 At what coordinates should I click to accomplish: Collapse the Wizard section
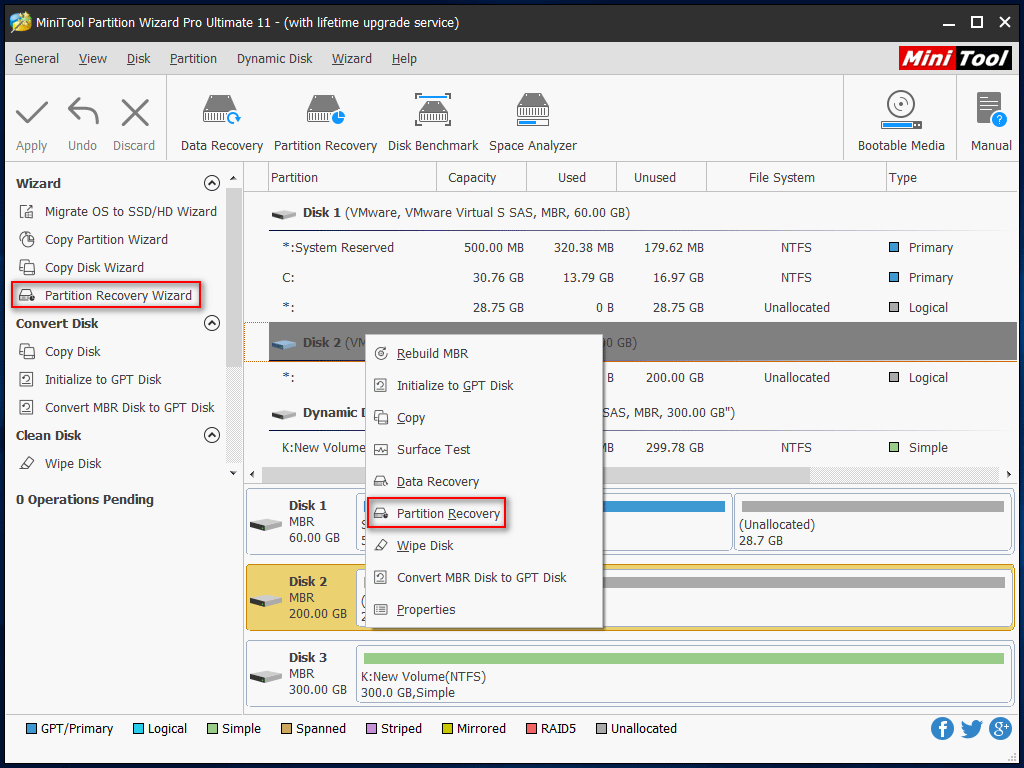tap(212, 183)
